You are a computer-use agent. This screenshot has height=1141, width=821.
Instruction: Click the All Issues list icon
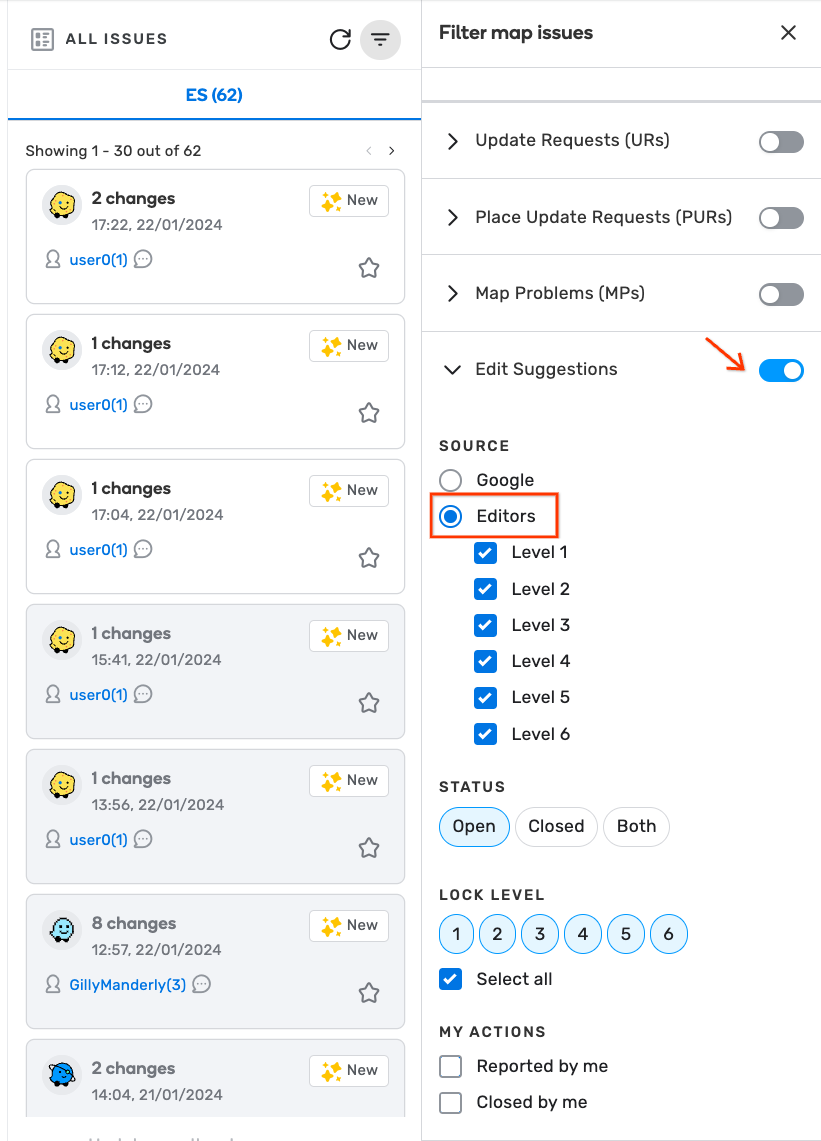42,40
